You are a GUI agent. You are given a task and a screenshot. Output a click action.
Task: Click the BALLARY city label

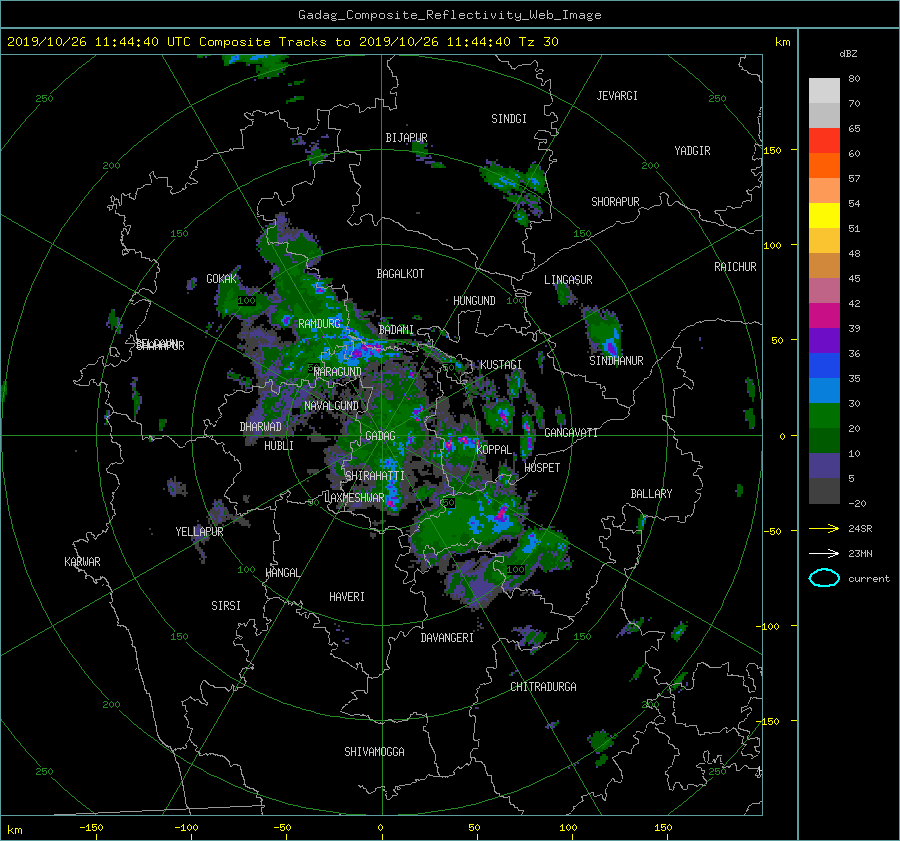click(x=651, y=494)
